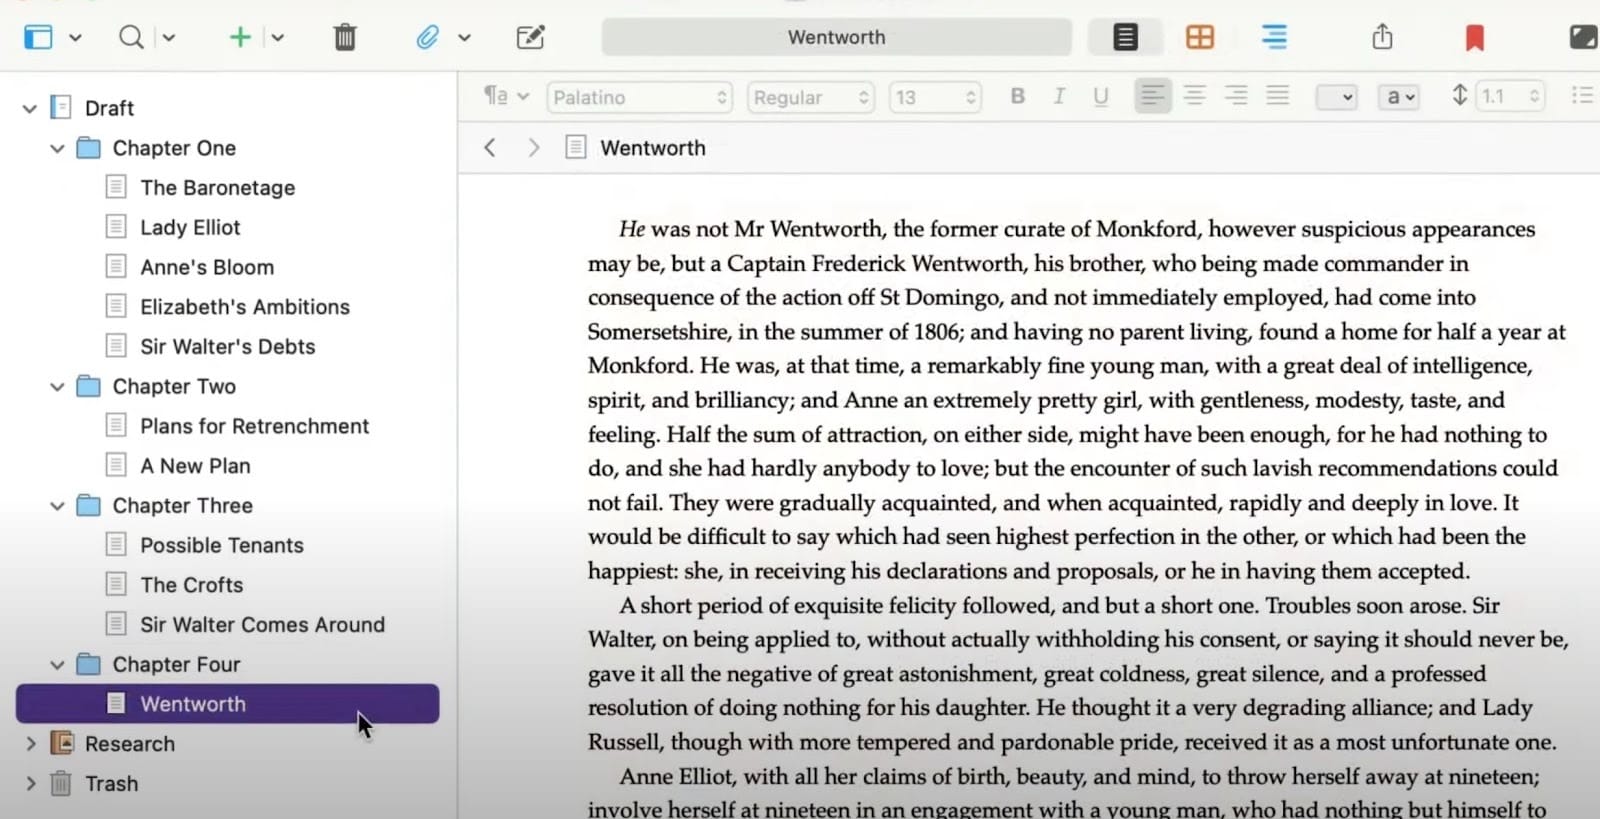Viewport: 1600px width, 819px height.
Task: Collapse the Chapter Two folder
Action: pos(58,387)
